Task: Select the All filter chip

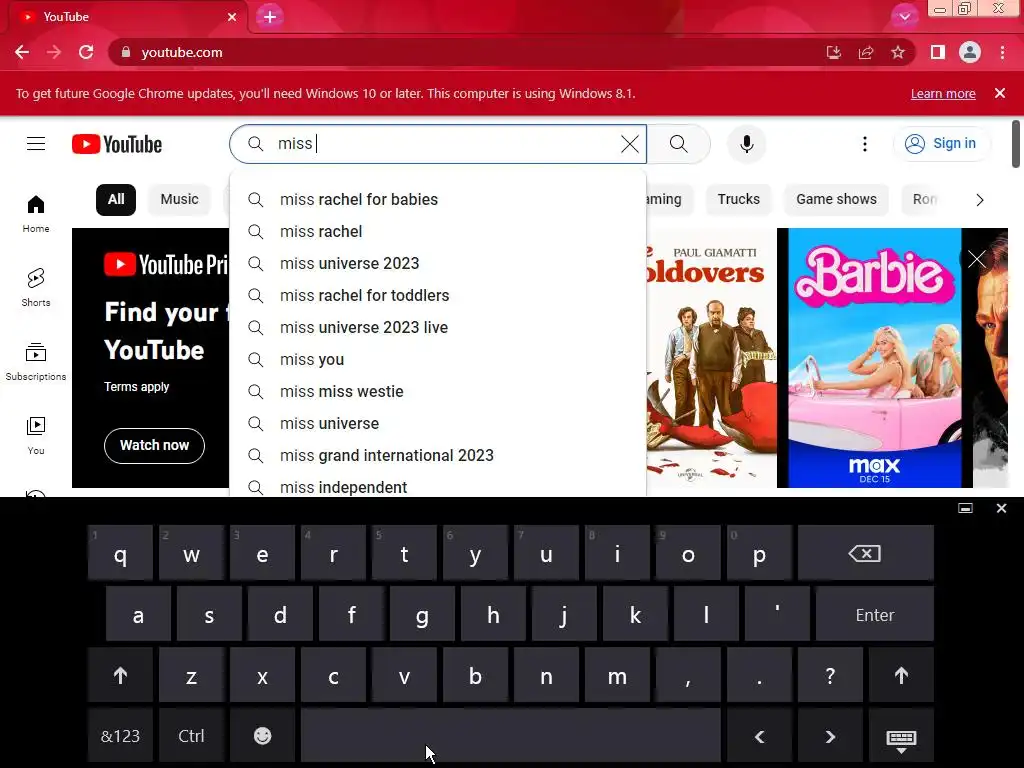Action: click(x=116, y=199)
